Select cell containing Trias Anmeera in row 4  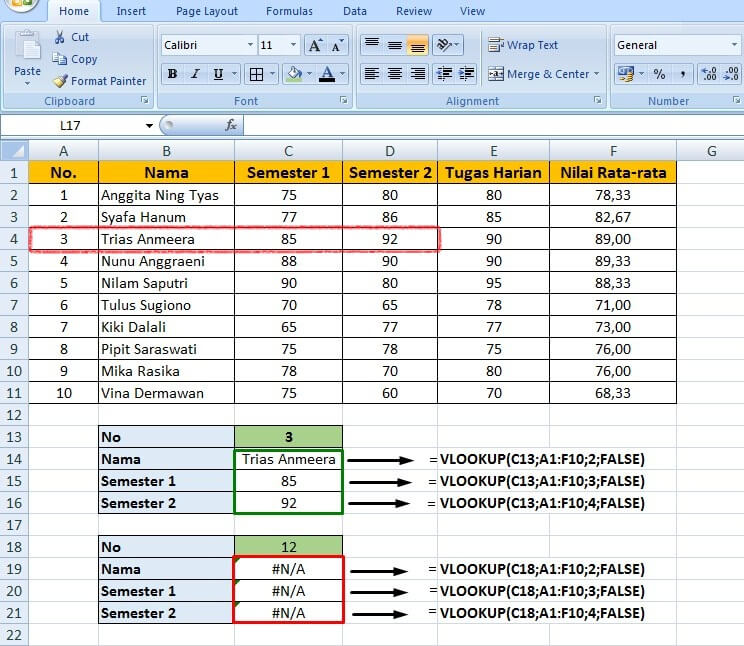(x=166, y=239)
